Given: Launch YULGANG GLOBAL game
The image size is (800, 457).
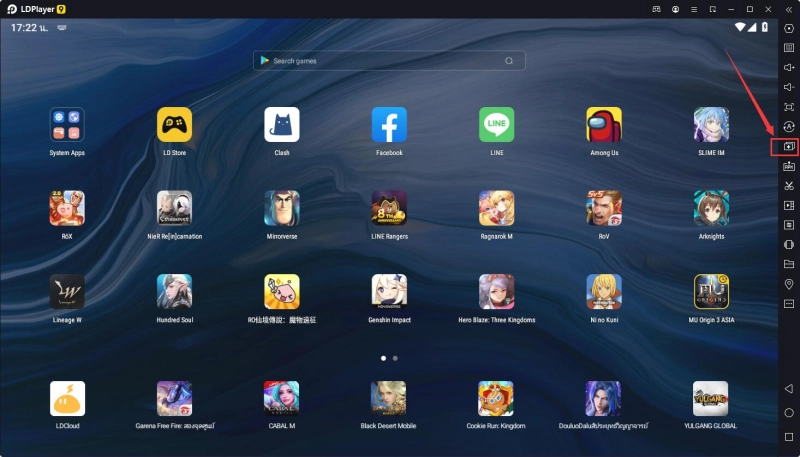Looking at the screenshot, I should [x=710, y=398].
